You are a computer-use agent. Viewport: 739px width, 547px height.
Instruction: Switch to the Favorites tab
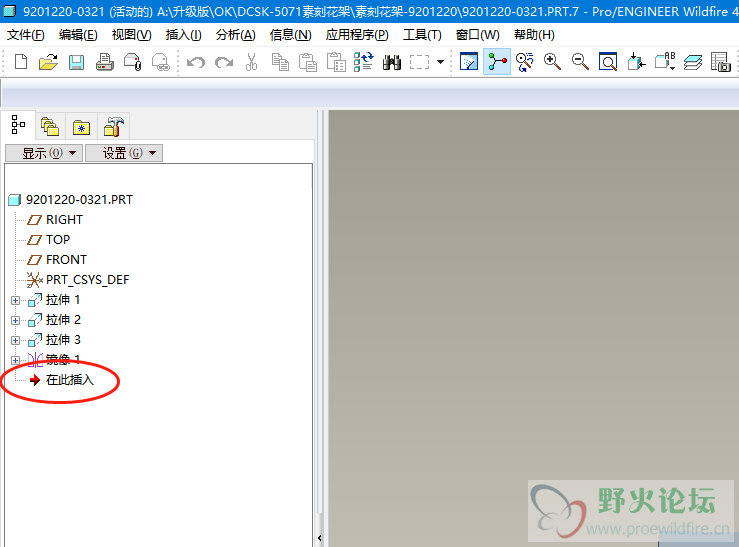pos(81,126)
